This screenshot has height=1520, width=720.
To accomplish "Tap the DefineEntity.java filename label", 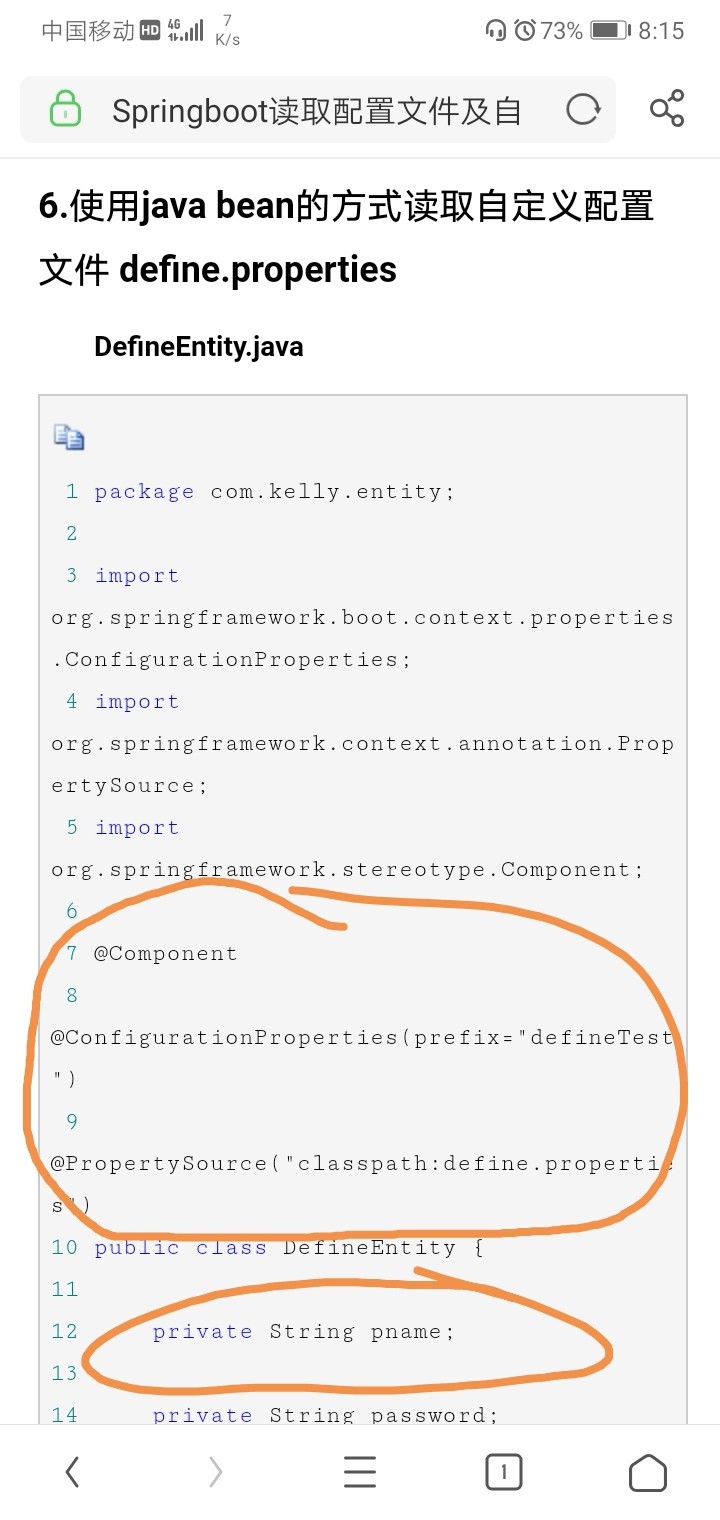I will coord(199,347).
